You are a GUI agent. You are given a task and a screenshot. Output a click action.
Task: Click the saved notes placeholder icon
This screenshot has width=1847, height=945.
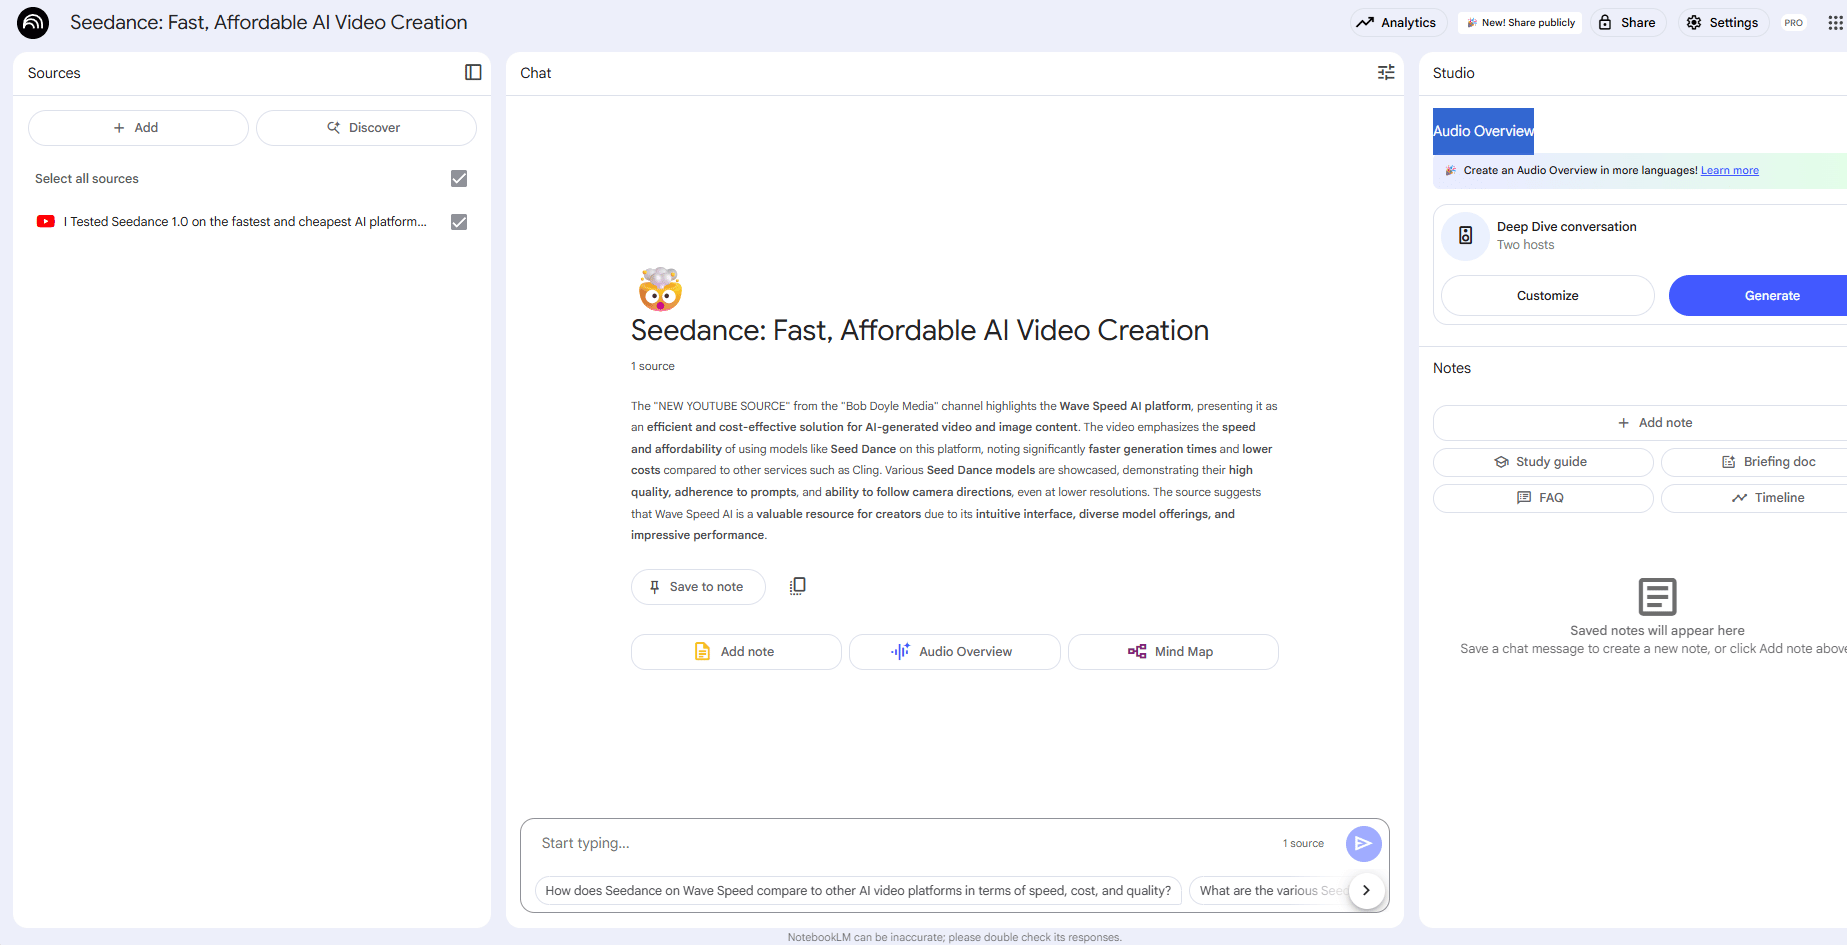(x=1657, y=596)
